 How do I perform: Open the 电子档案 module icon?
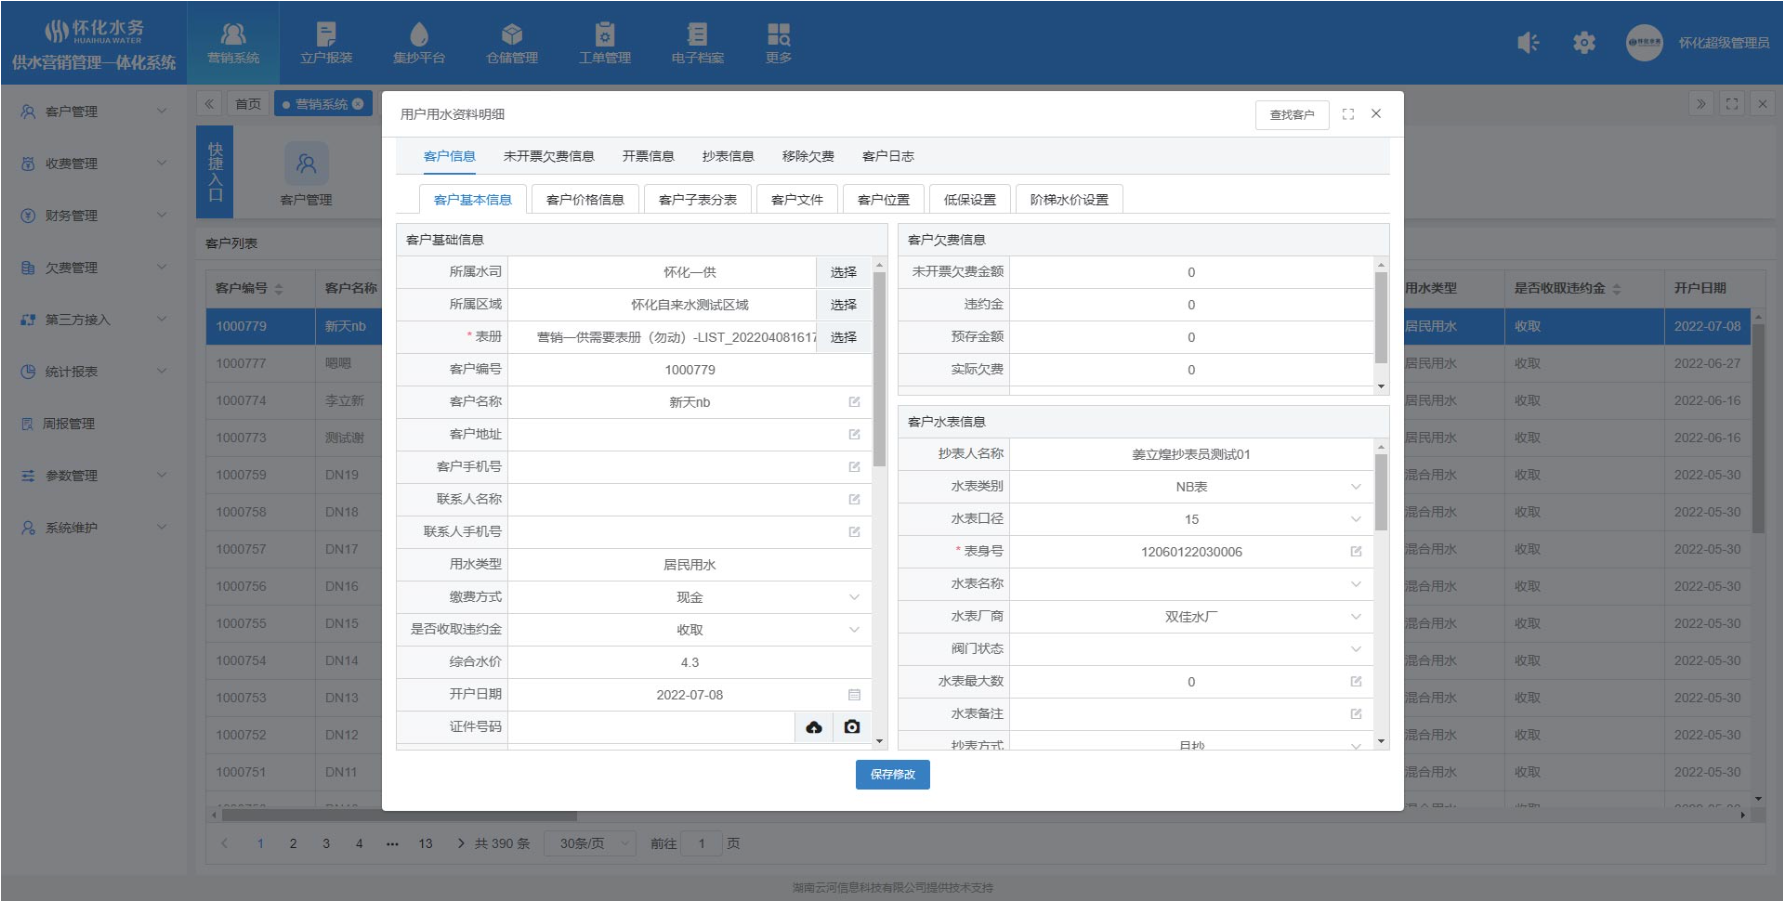coord(698,43)
